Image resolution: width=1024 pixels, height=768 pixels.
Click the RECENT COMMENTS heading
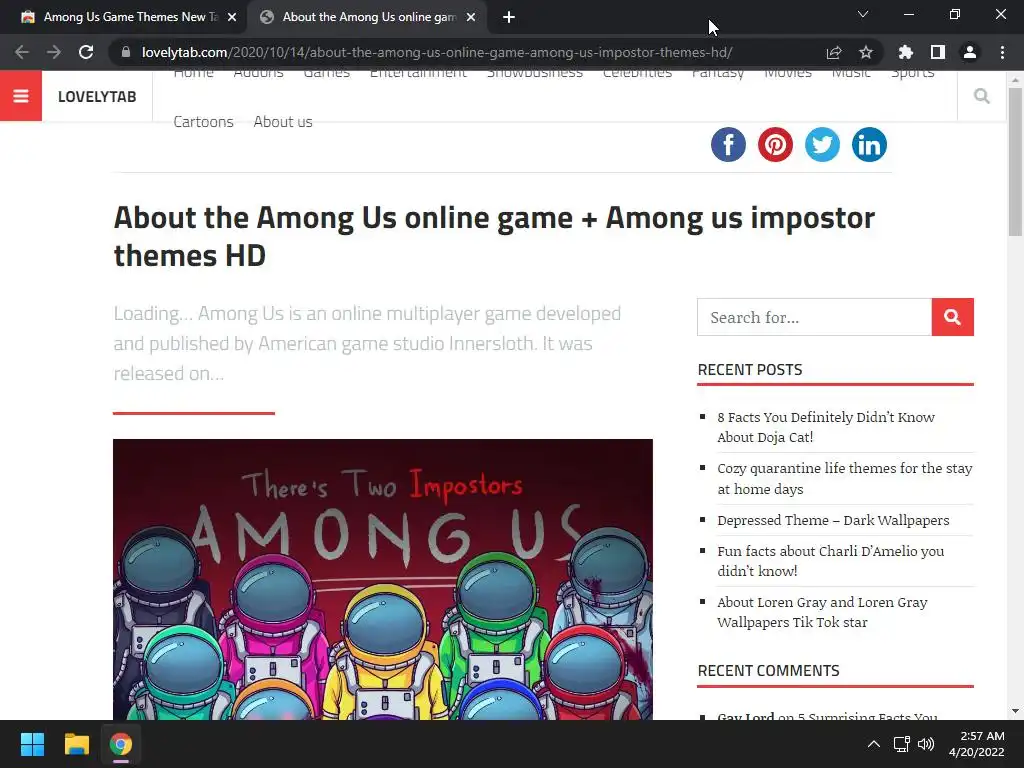769,671
